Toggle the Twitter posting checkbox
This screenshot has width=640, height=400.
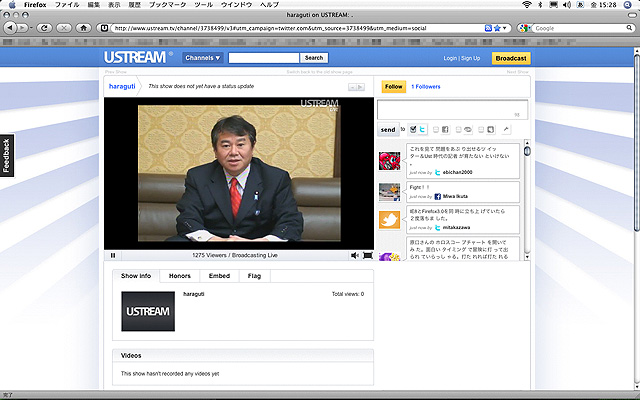pos(413,129)
